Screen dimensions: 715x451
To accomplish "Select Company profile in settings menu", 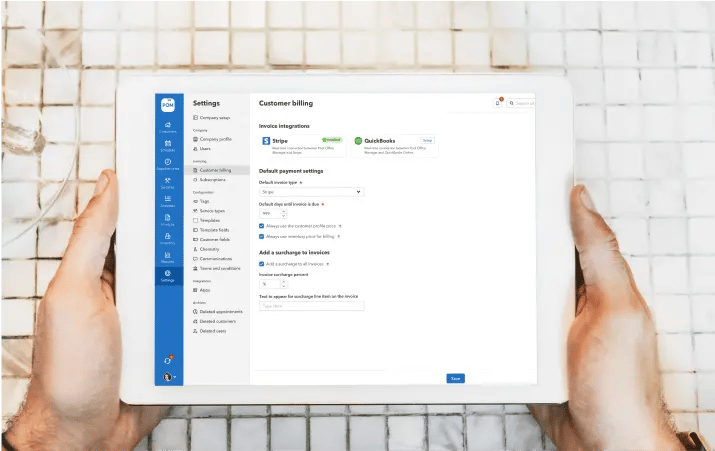I will 216,139.
